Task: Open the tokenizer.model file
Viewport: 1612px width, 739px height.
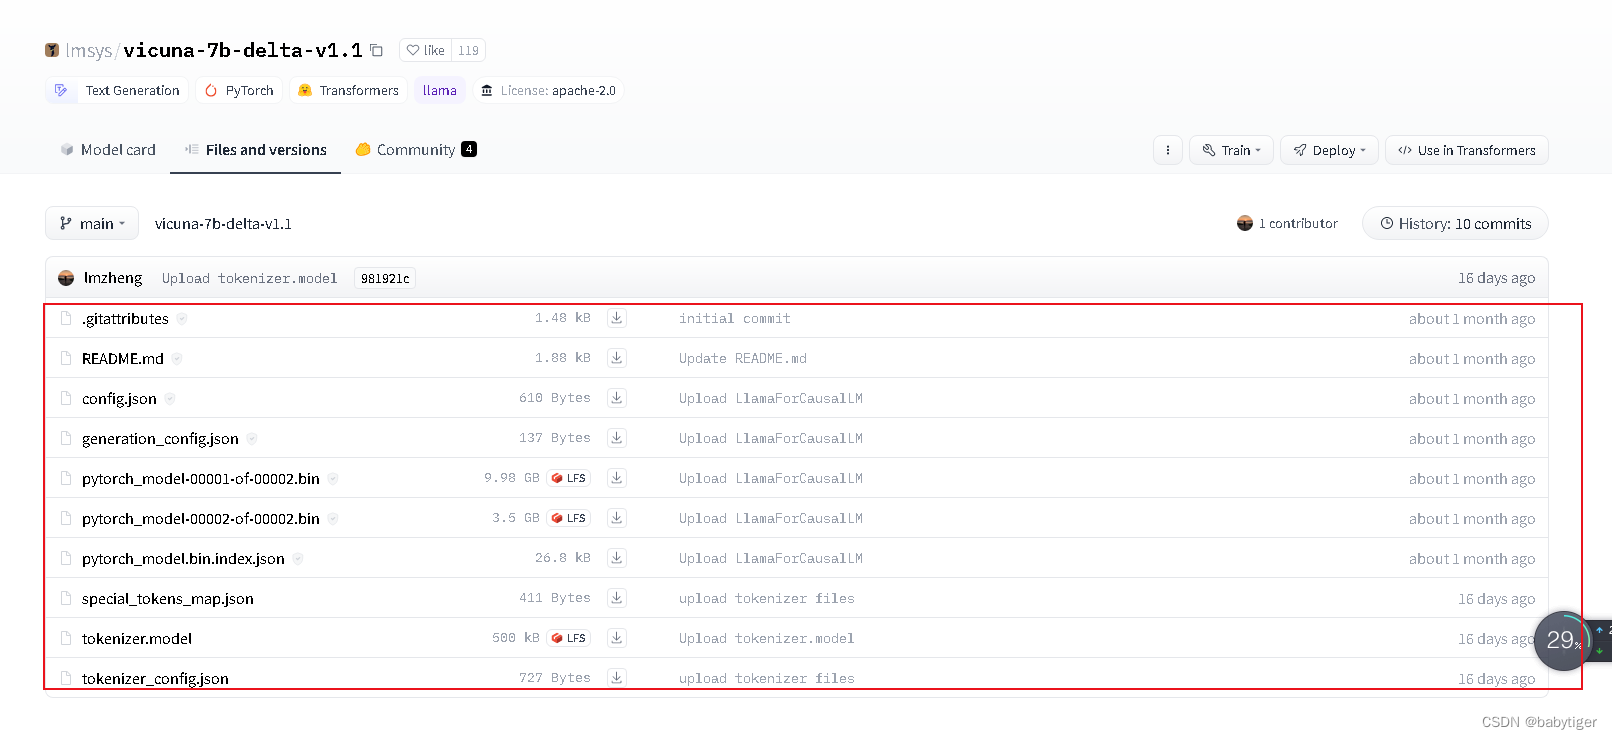Action: pyautogui.click(x=137, y=639)
